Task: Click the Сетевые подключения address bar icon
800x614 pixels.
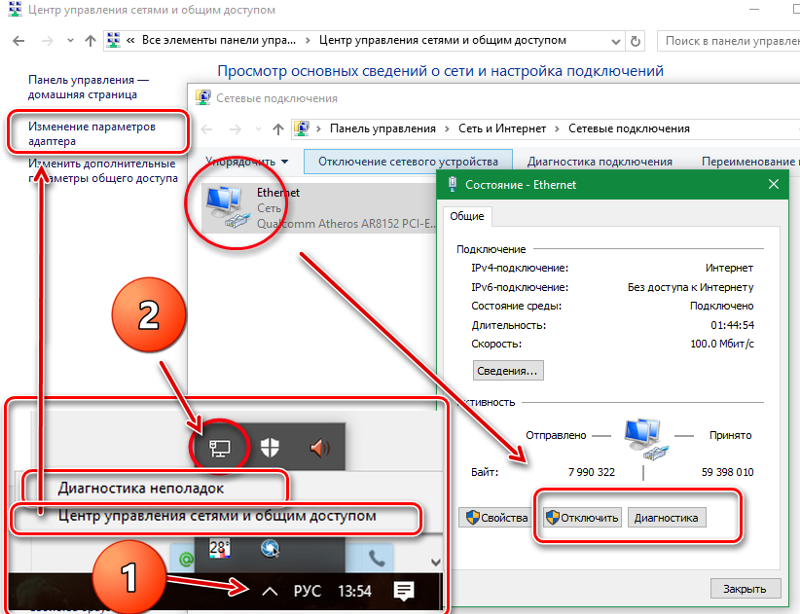Action: 302,128
